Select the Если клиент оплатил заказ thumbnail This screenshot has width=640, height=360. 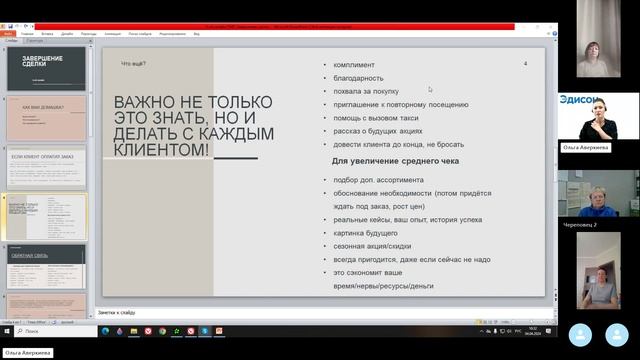(47, 168)
